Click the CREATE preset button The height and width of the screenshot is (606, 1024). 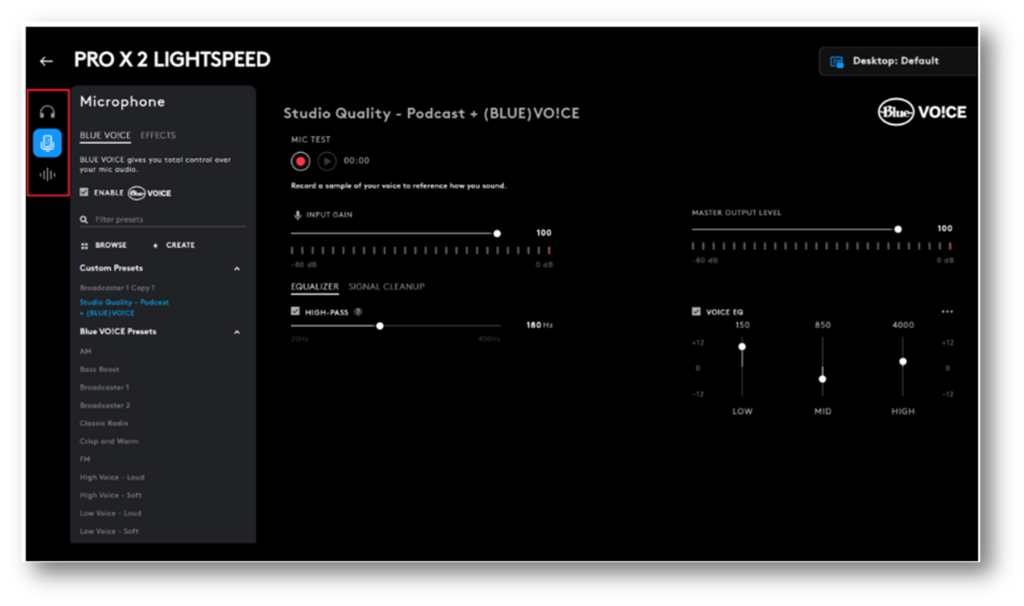[174, 246]
